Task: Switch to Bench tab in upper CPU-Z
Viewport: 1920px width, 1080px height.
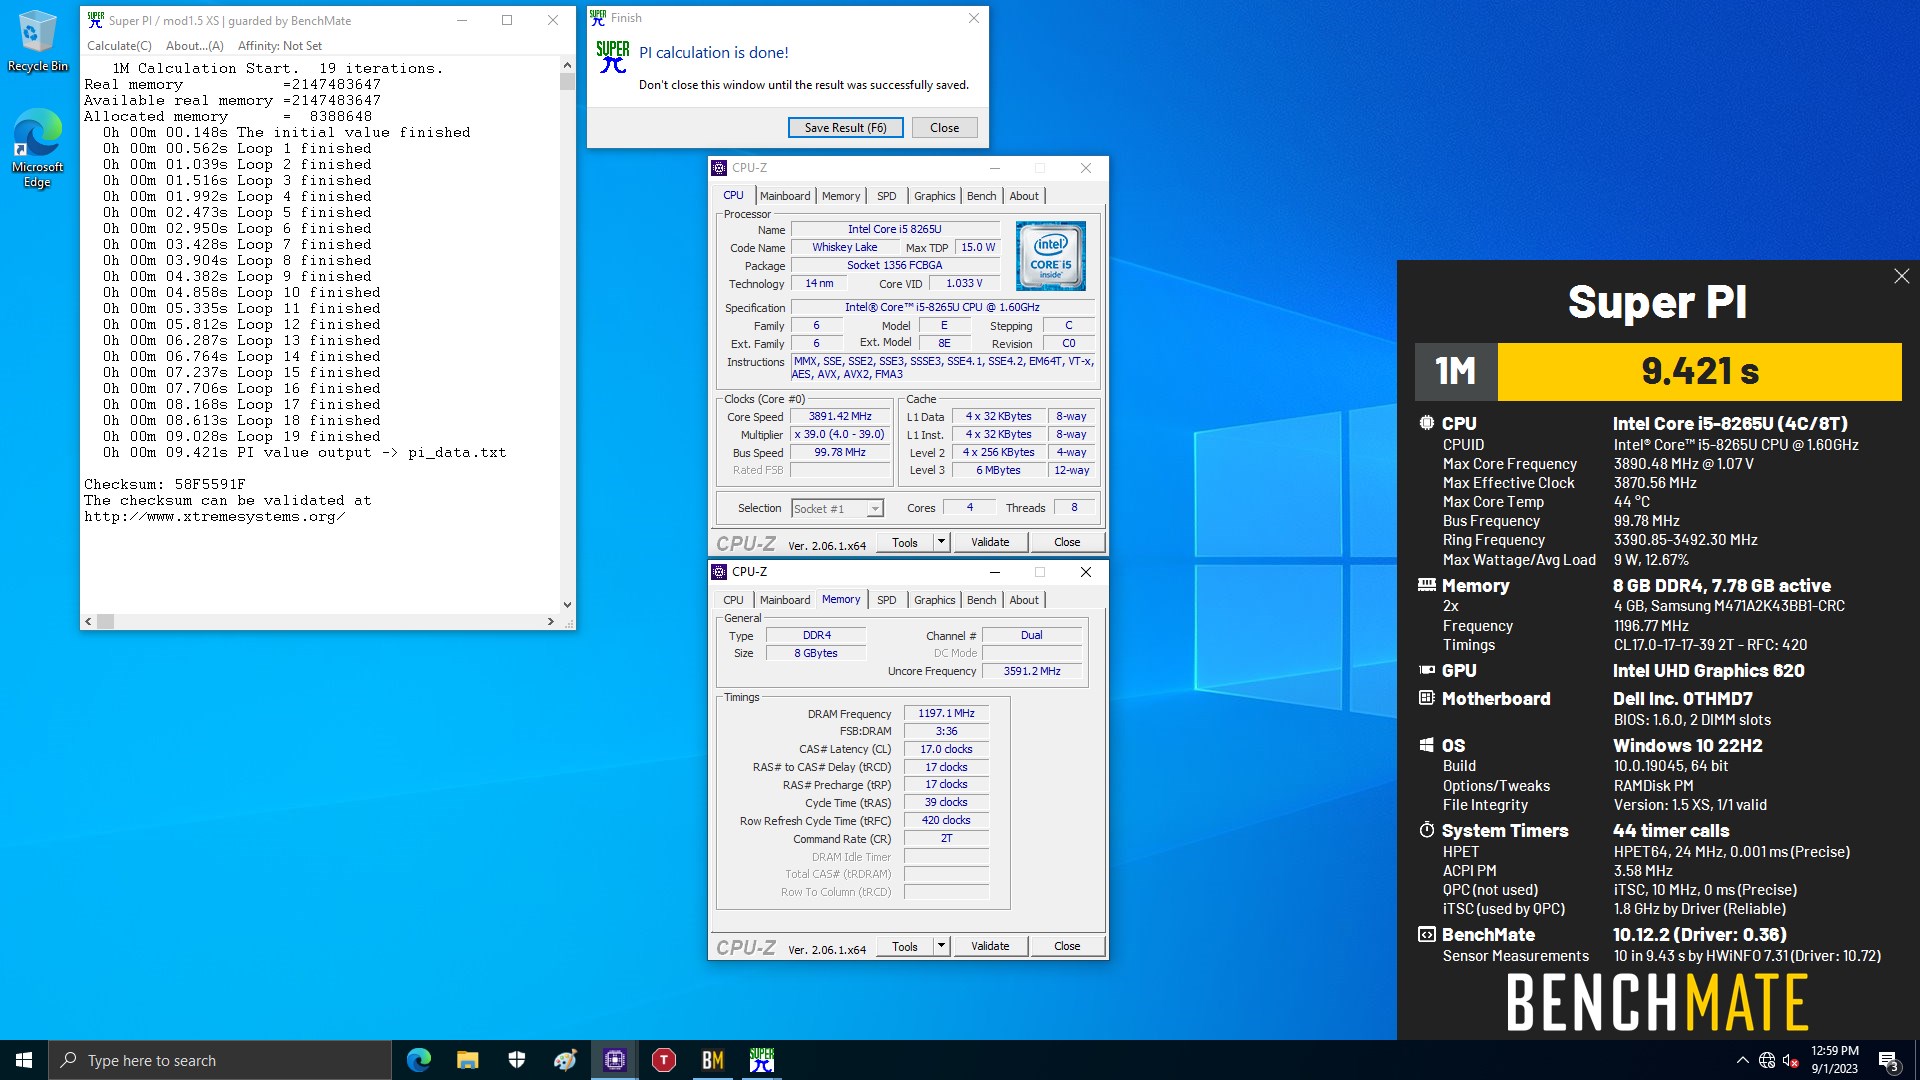Action: point(982,196)
